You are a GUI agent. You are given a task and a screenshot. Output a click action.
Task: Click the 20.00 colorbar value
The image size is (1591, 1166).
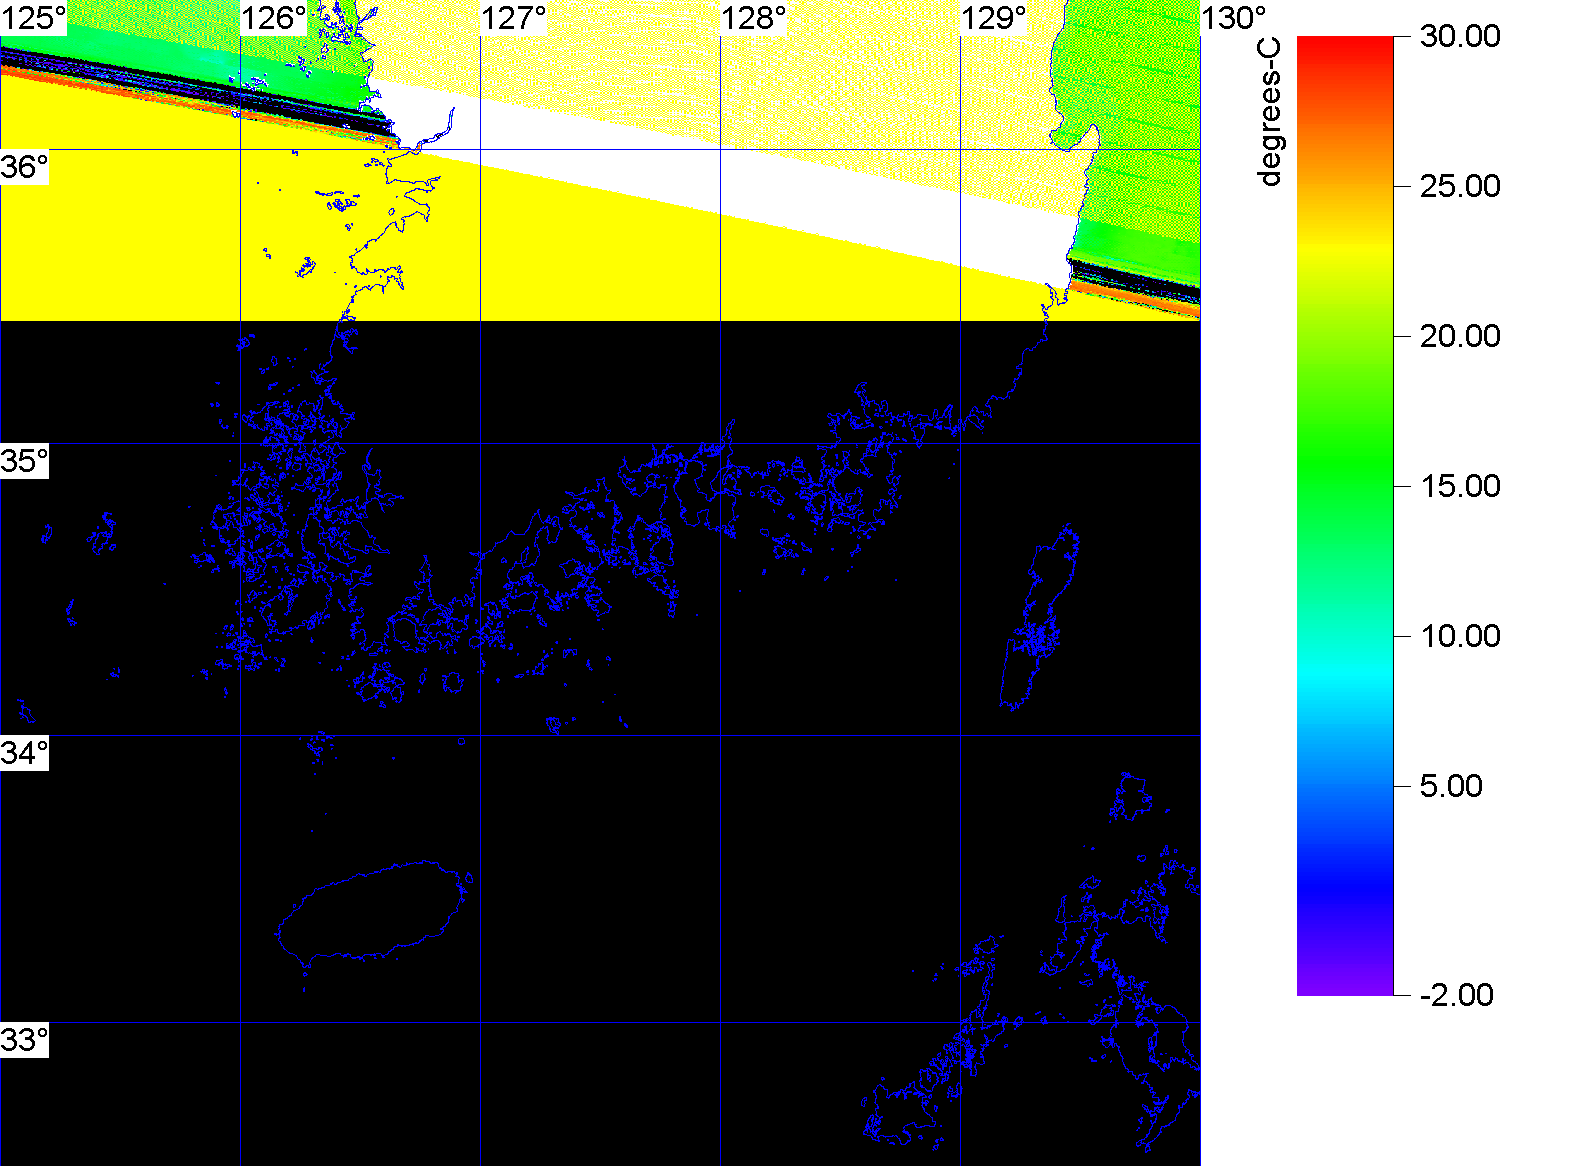tap(1460, 336)
